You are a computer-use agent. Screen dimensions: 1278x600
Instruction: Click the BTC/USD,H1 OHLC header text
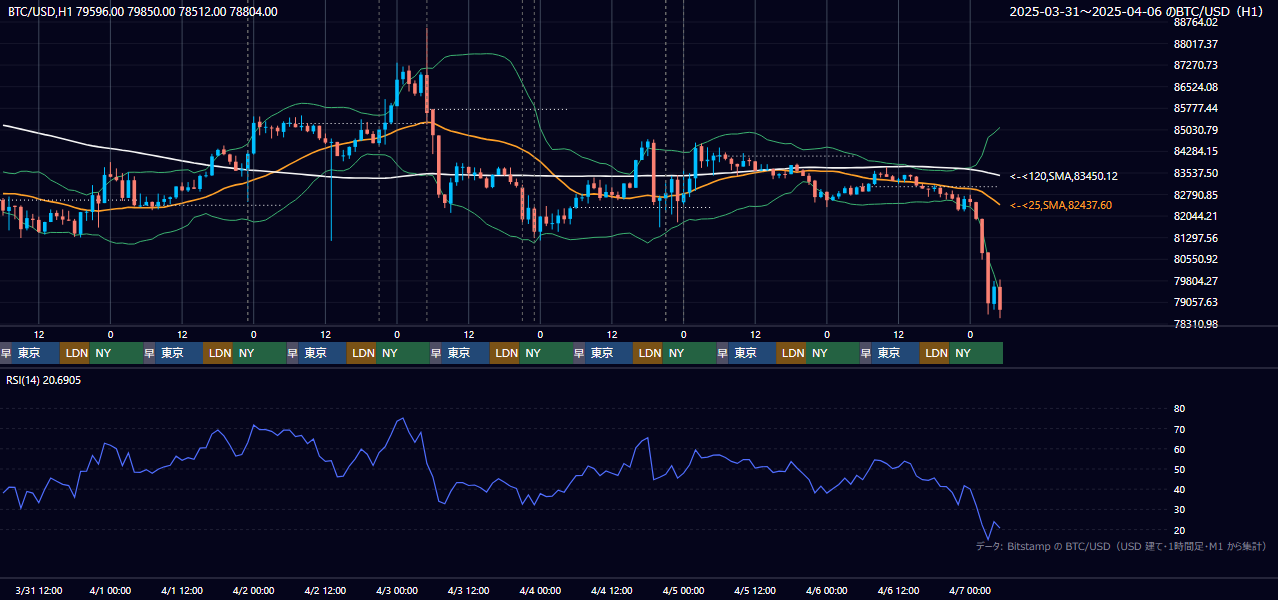pyautogui.click(x=143, y=11)
